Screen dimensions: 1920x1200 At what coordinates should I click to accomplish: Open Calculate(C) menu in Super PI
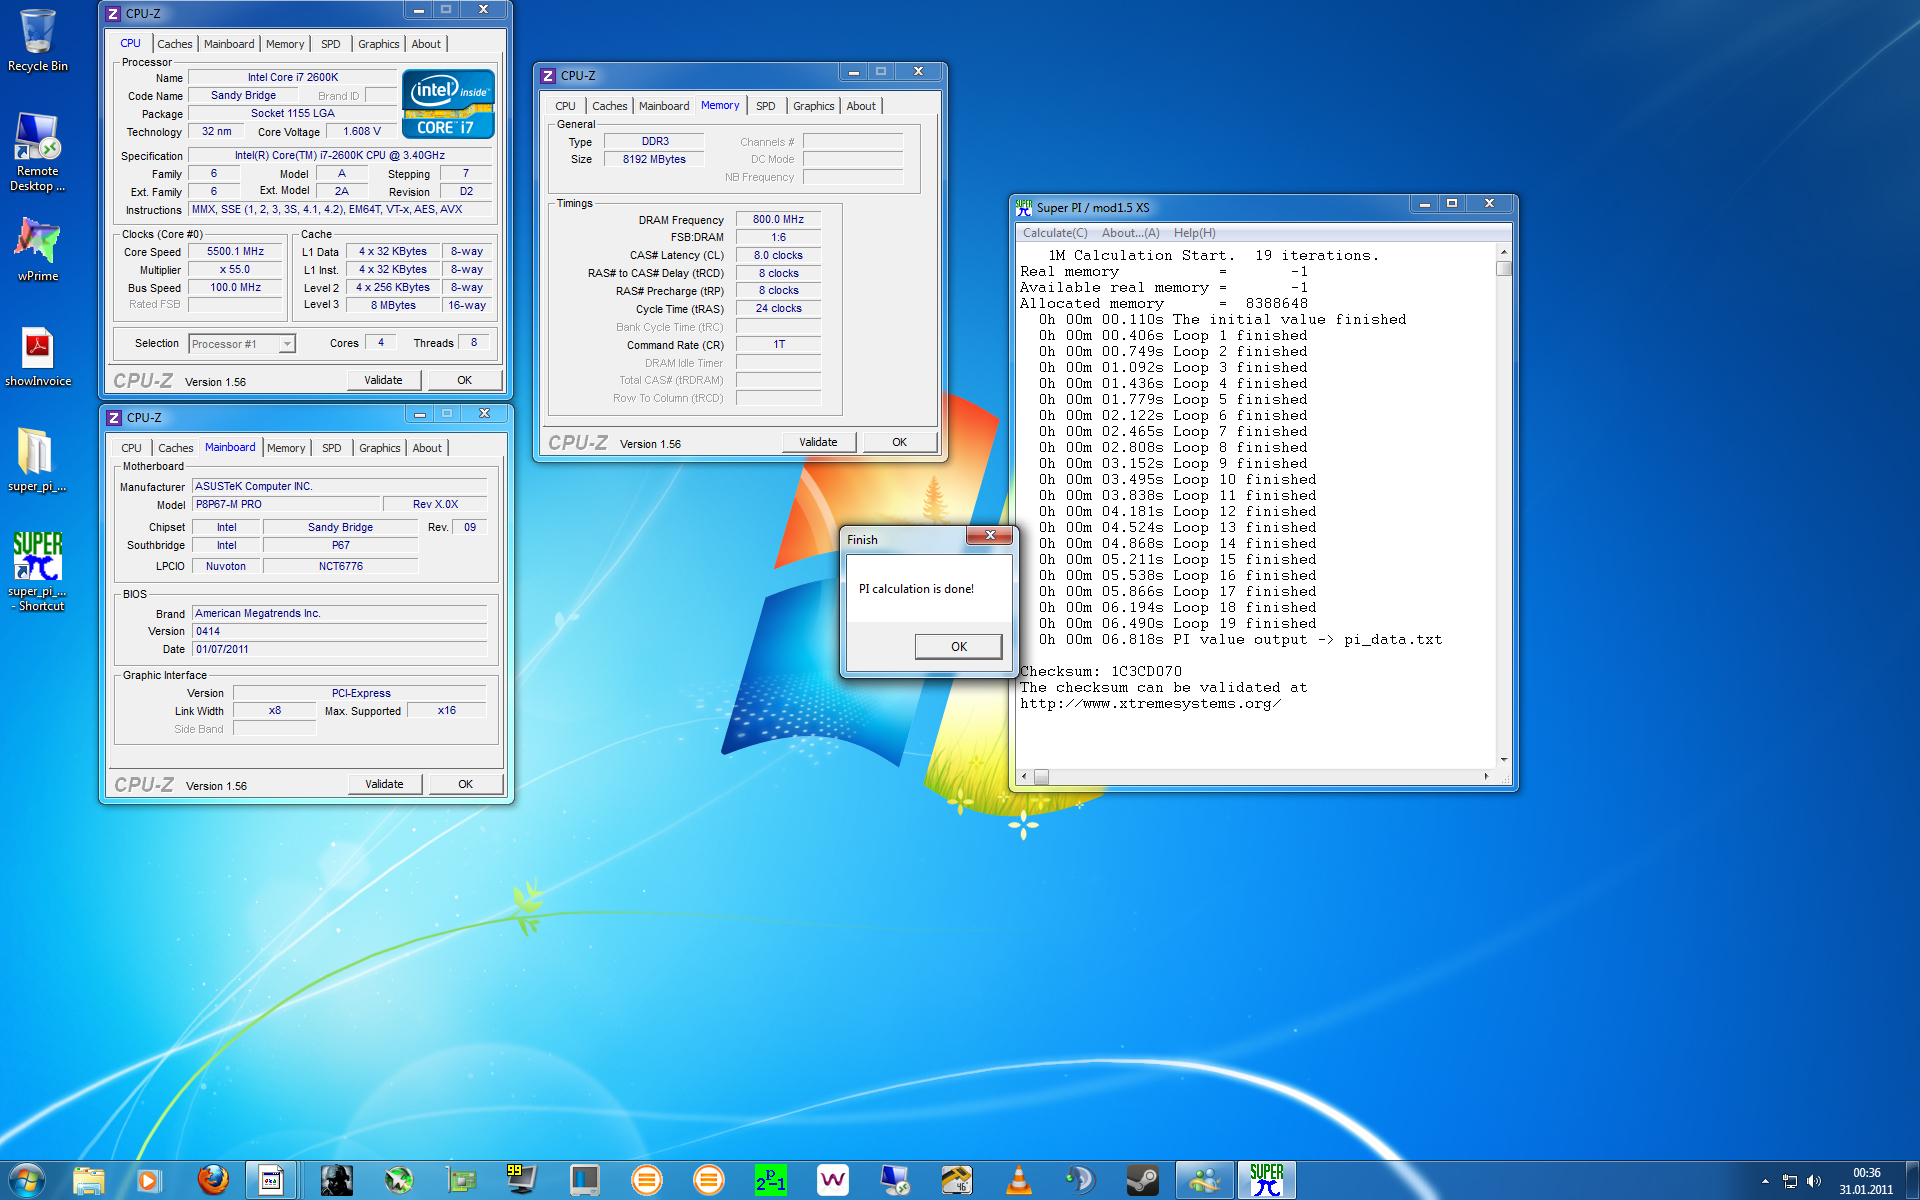click(x=1055, y=233)
